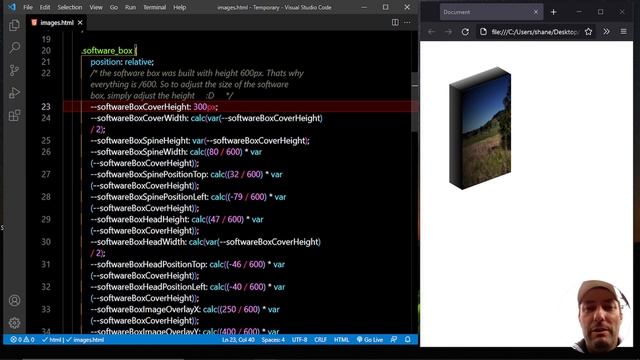Click the software box image in browser
Viewport: 640px width, 360px height.
480,128
